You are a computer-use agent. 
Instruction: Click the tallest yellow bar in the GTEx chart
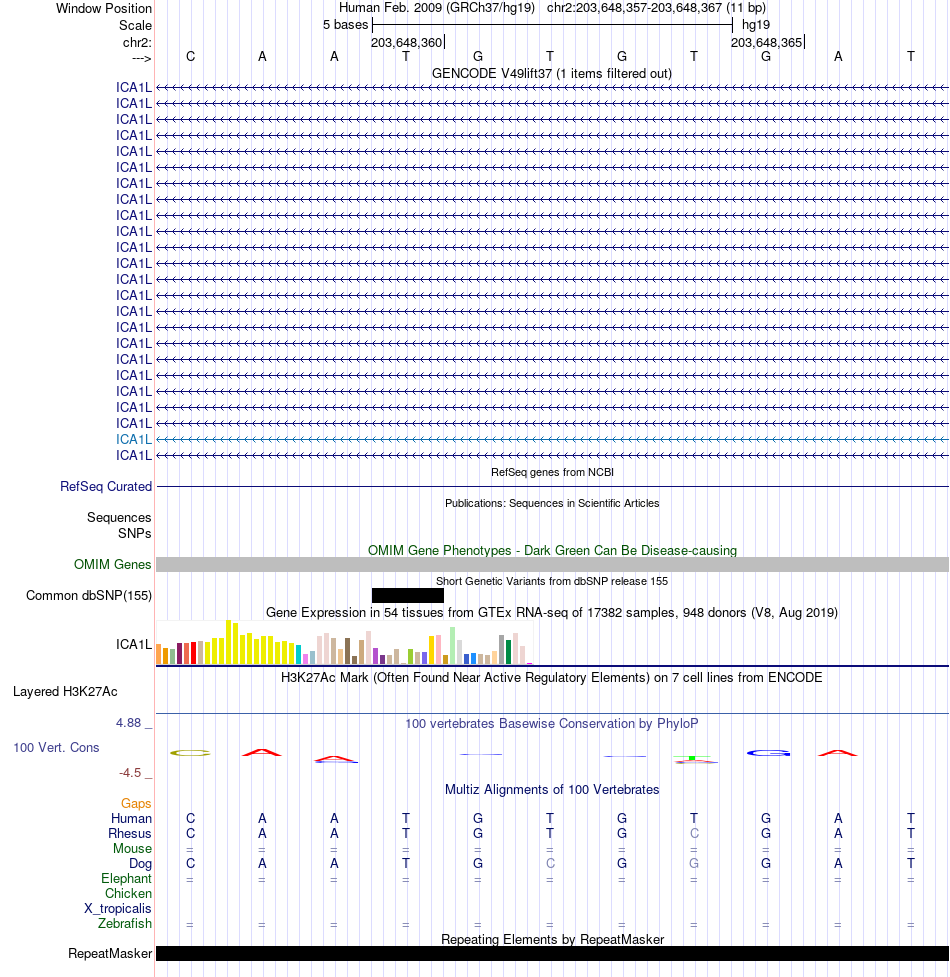coord(229,642)
